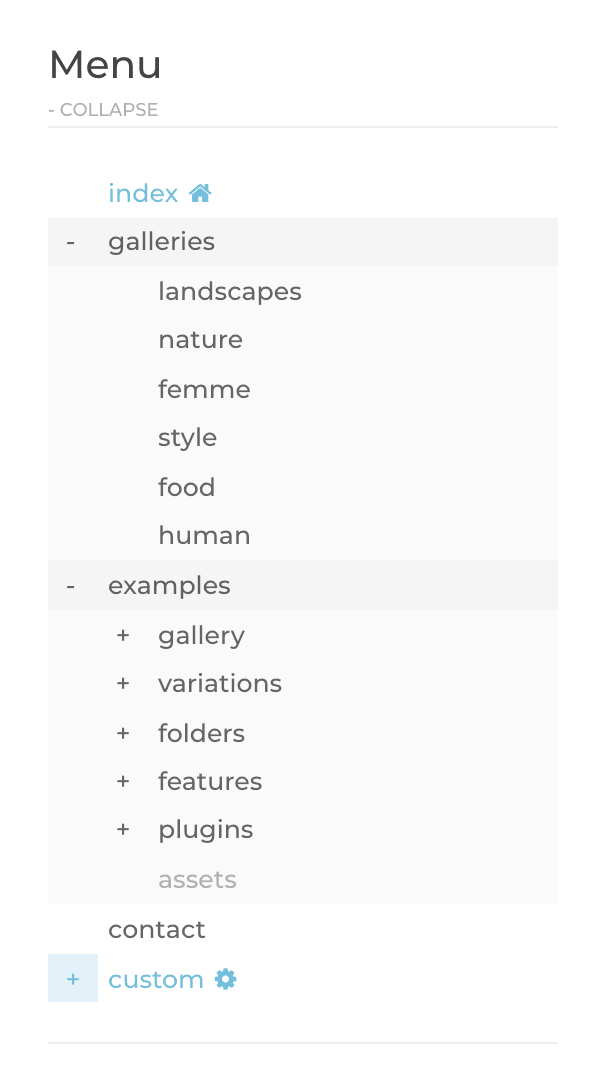Viewport: 606px width, 1084px height.
Task: Expand the variations submenu
Action: pos(123,684)
